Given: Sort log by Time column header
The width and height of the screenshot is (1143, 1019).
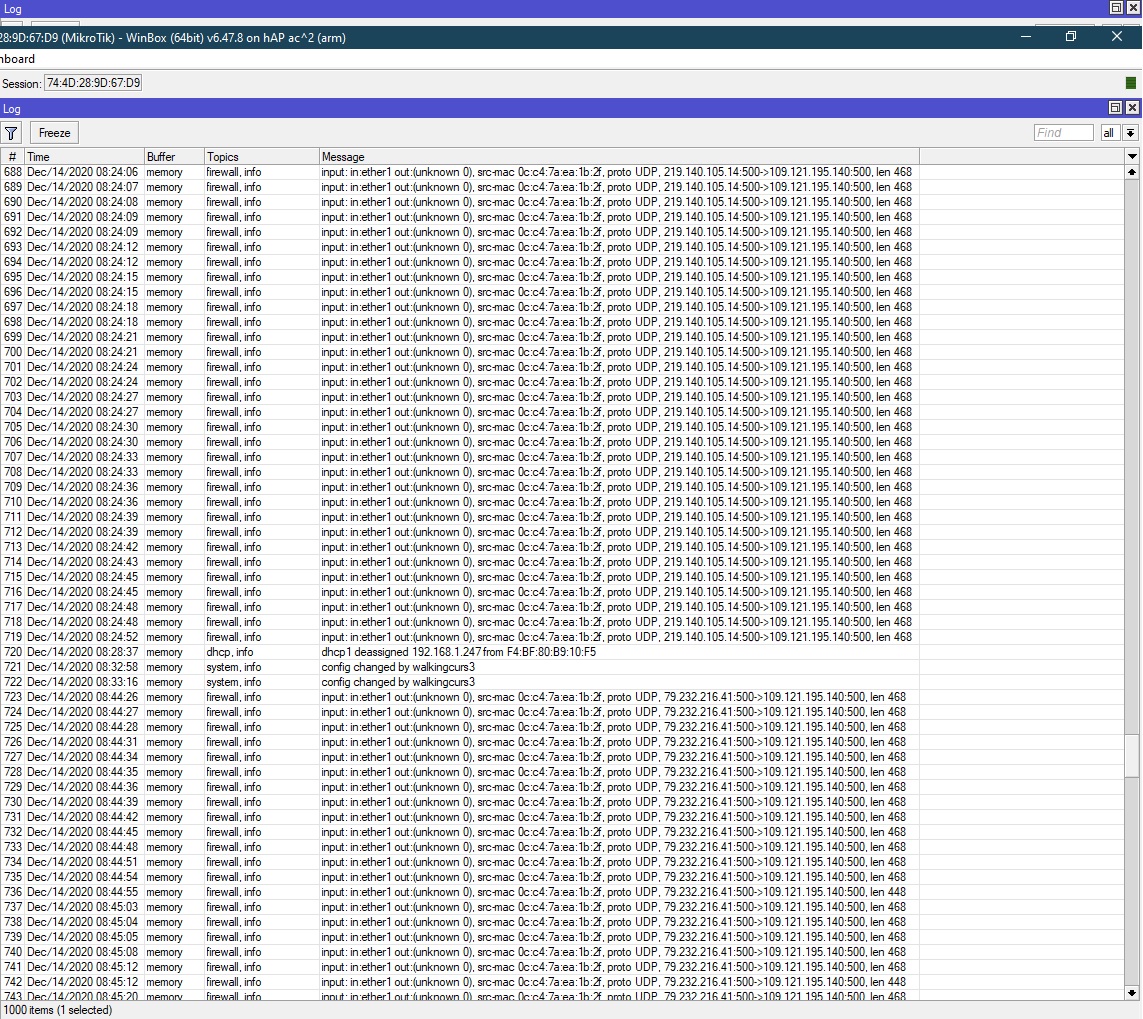Looking at the screenshot, I should pyautogui.click(x=83, y=157).
